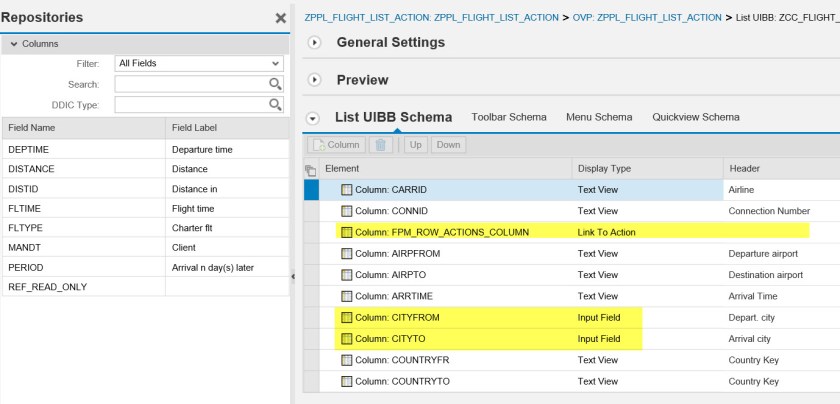
Task: Switch to the Toolbar Schema tab
Action: 509,117
